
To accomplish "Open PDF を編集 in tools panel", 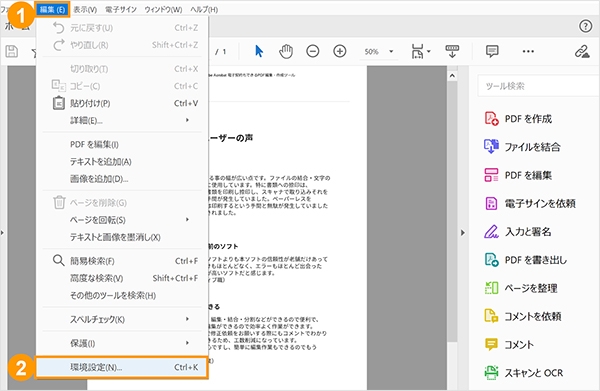I will (x=518, y=175).
